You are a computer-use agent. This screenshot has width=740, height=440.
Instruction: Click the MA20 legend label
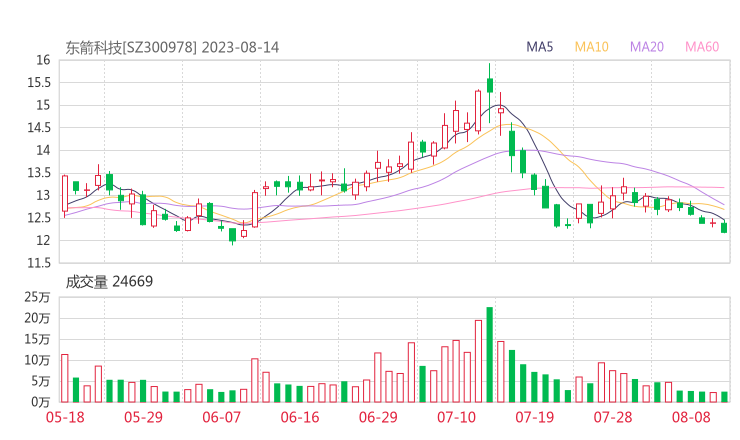click(x=647, y=47)
